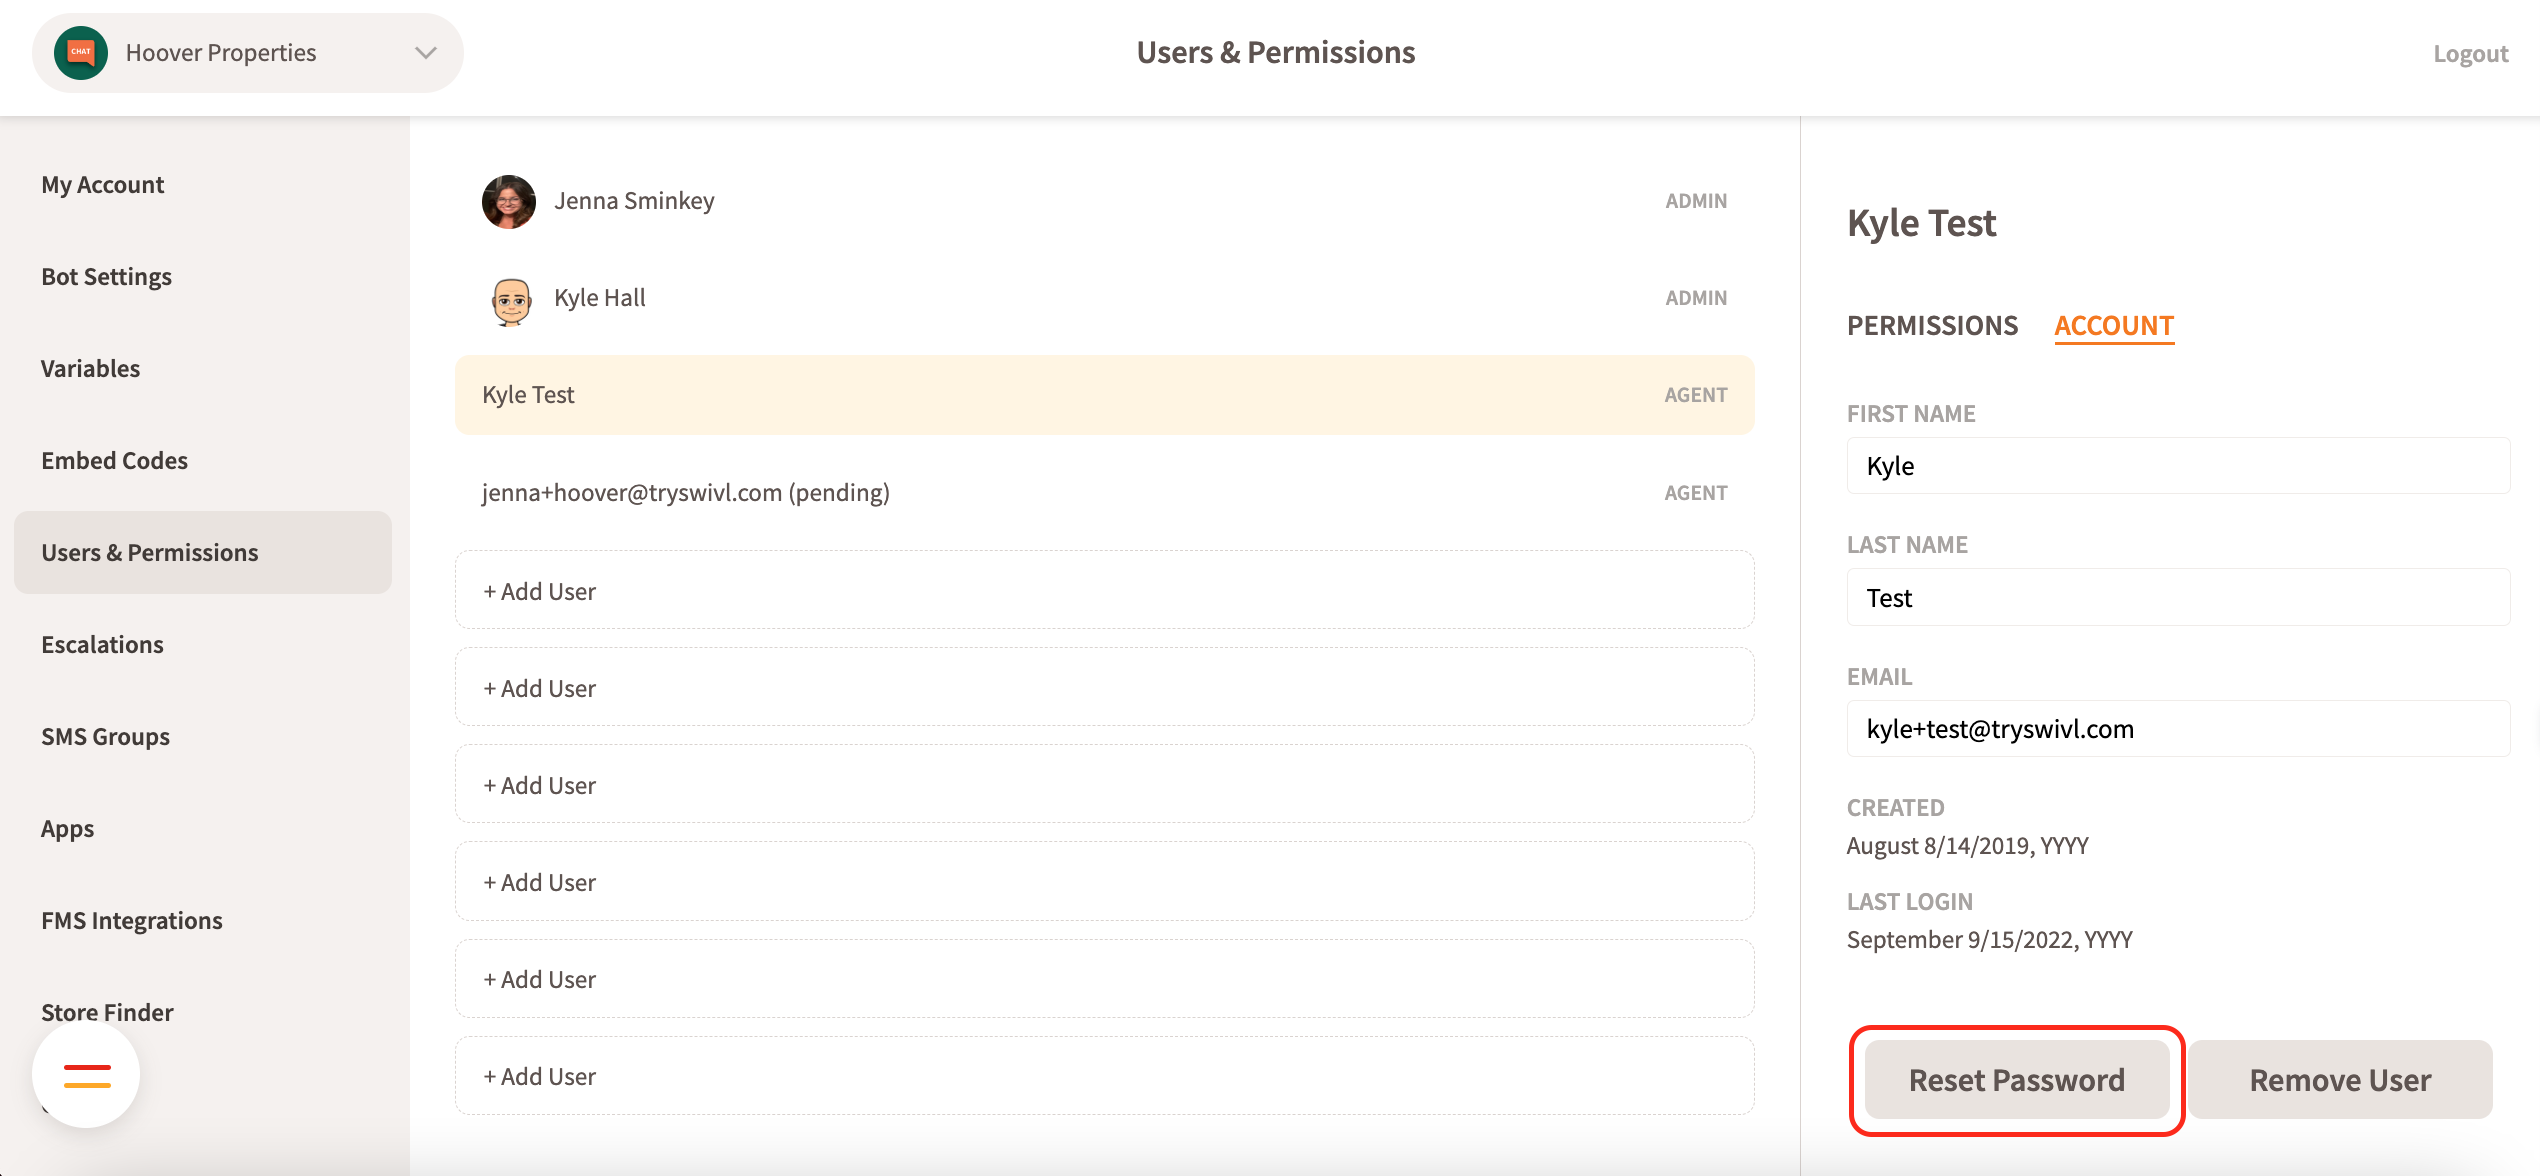2540x1176 pixels.
Task: Expand the Hoover Properties account dropdown
Action: 426,53
